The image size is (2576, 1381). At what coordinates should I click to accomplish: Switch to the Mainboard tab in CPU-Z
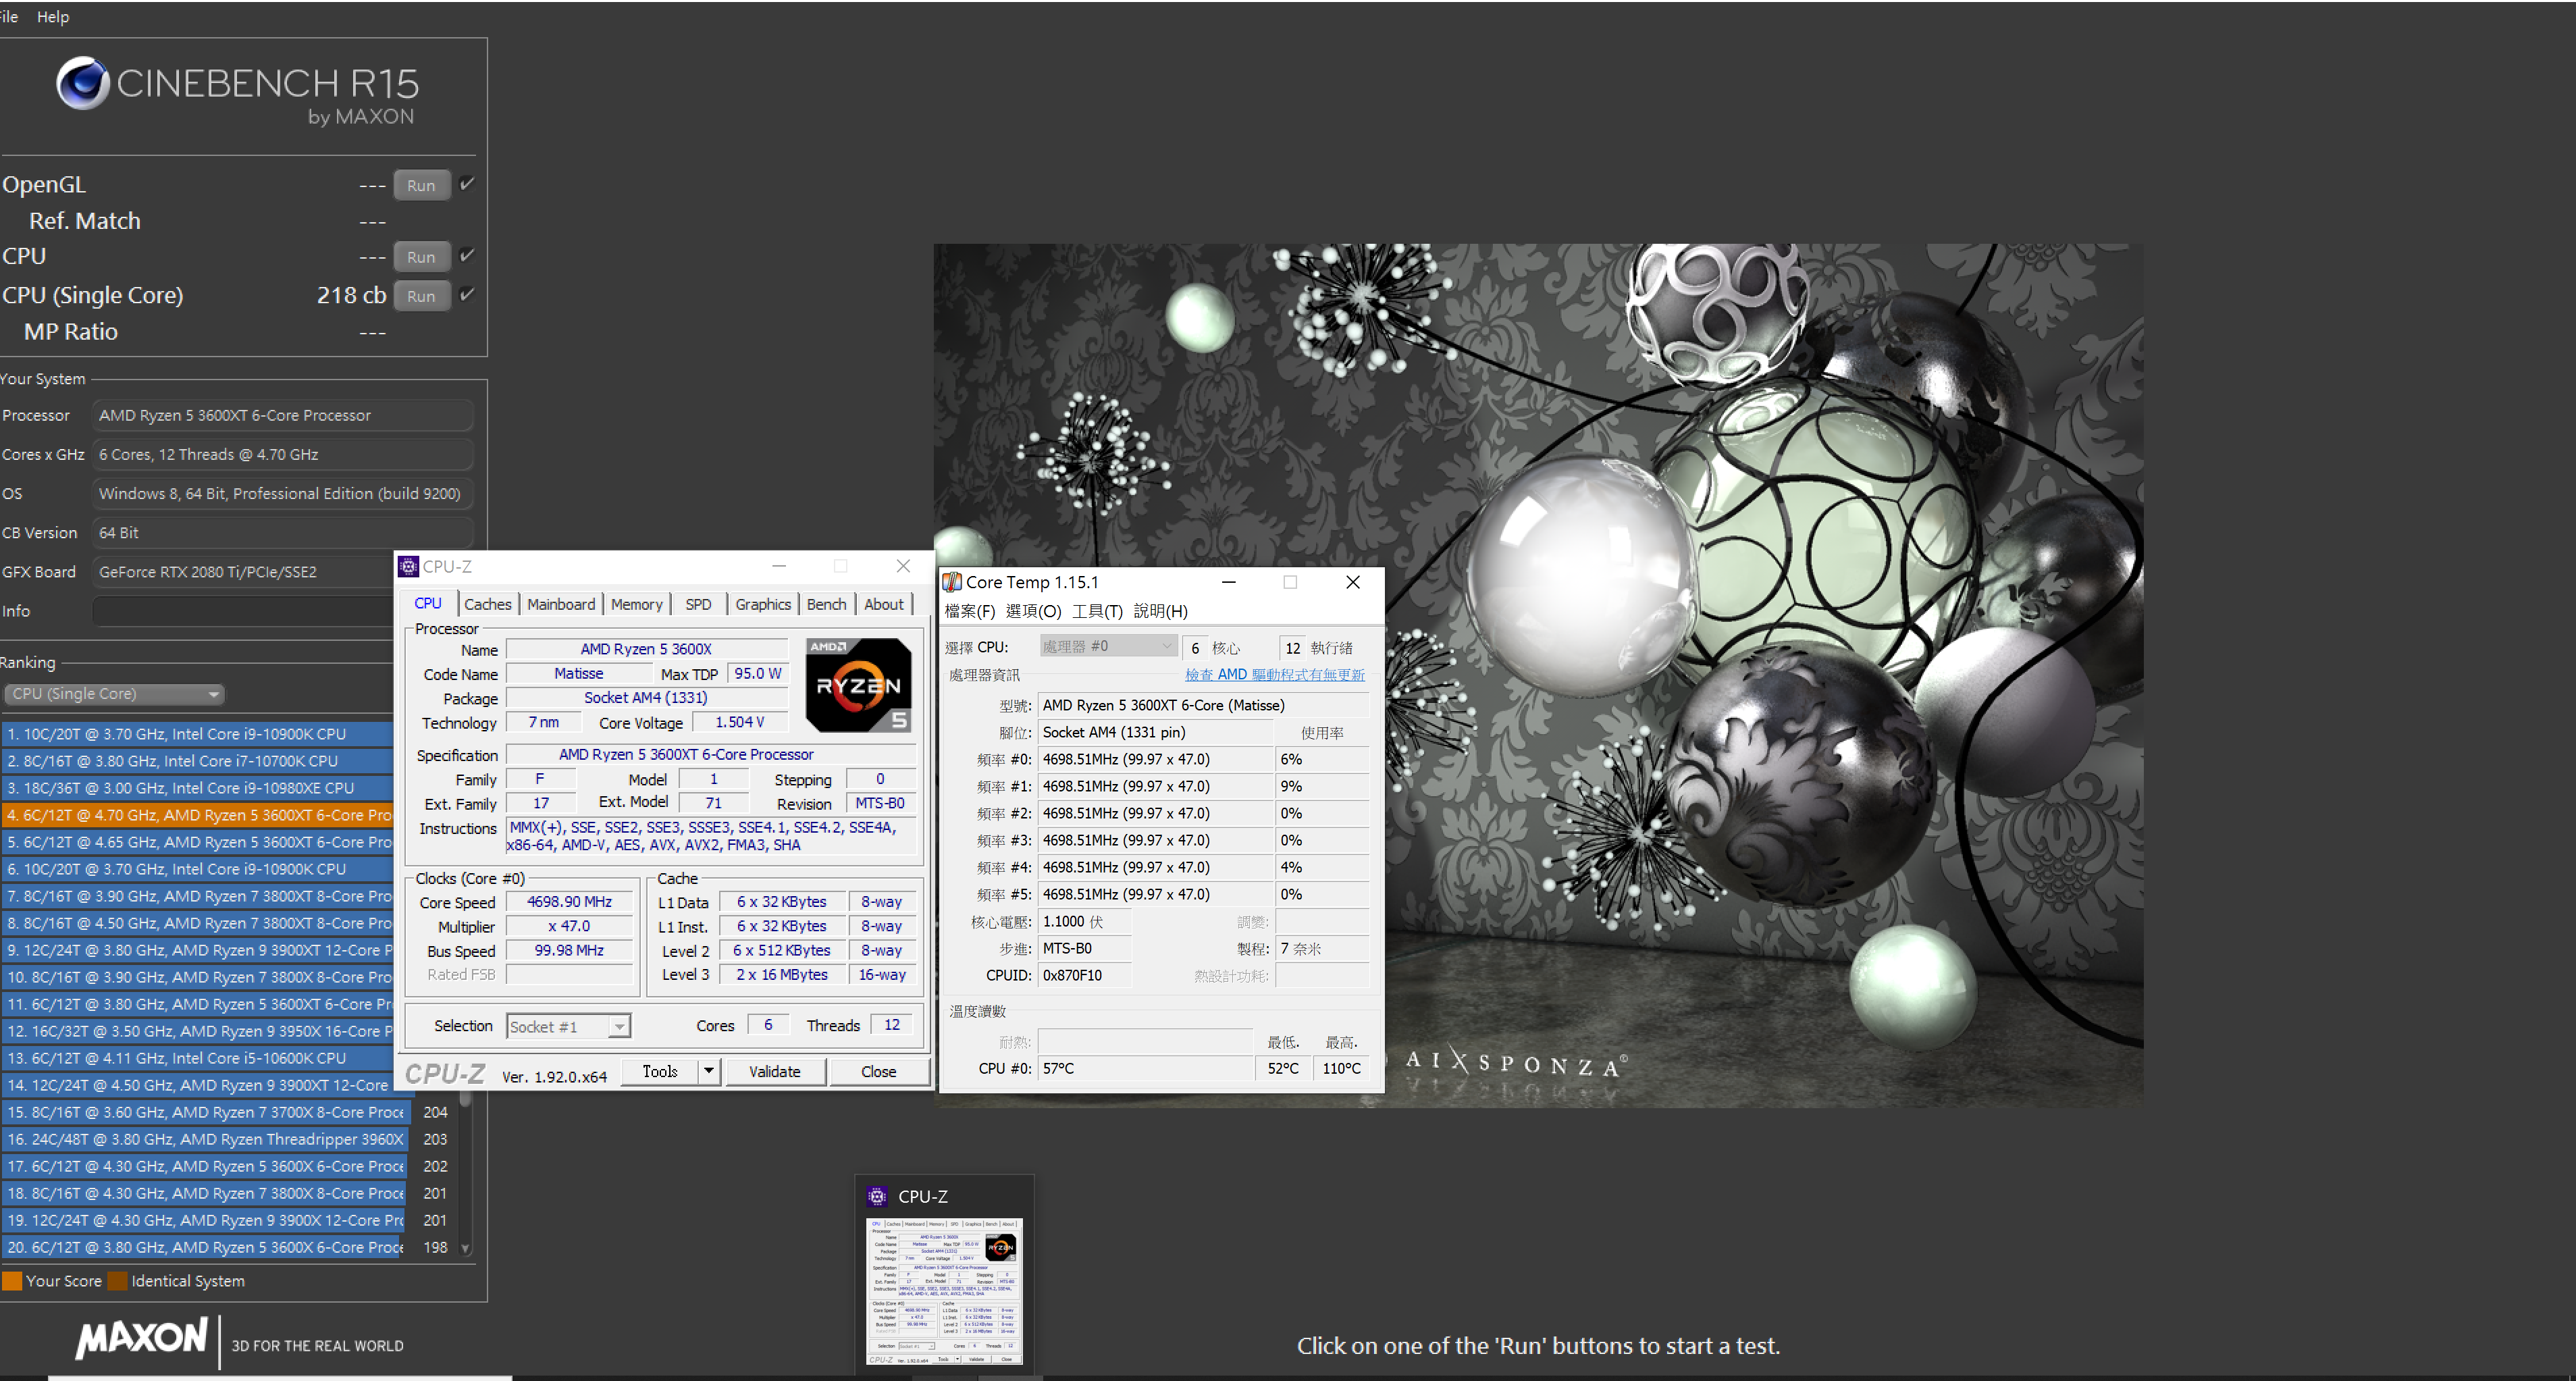pyautogui.click(x=561, y=604)
